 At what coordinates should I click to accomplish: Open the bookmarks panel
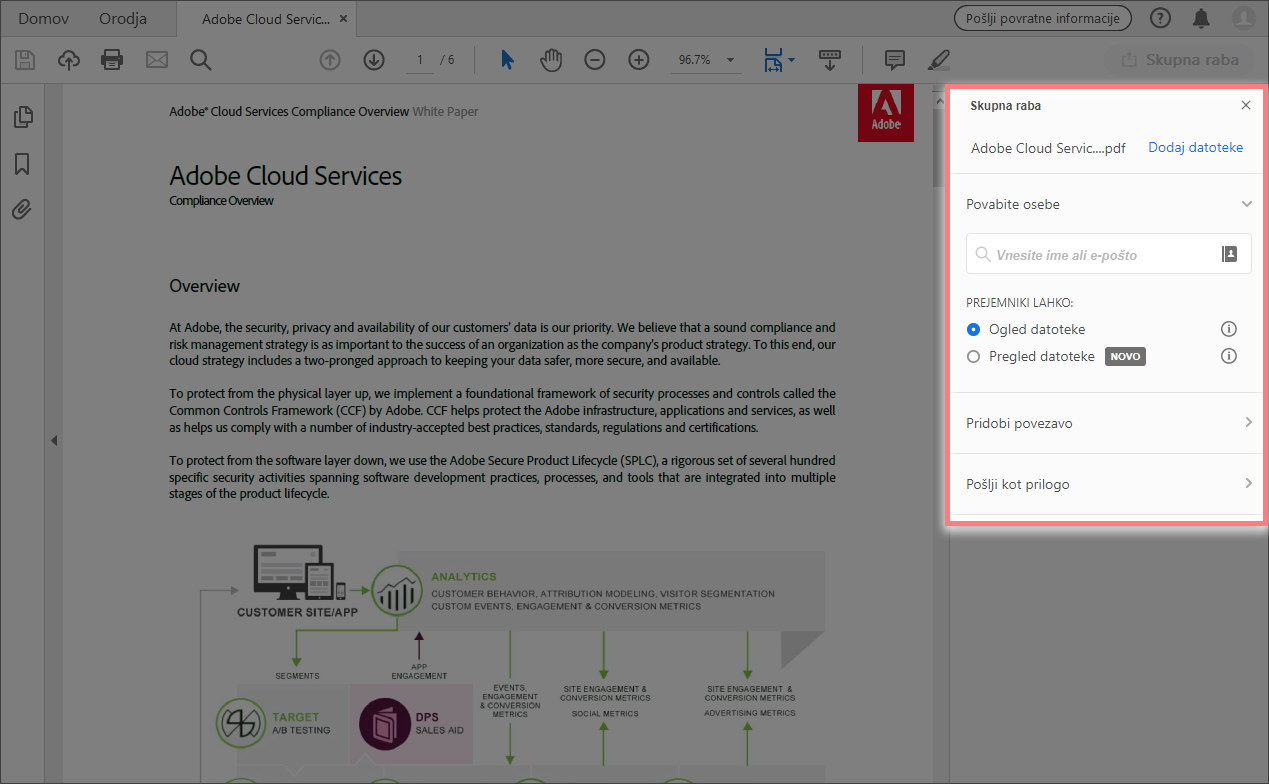[23, 163]
